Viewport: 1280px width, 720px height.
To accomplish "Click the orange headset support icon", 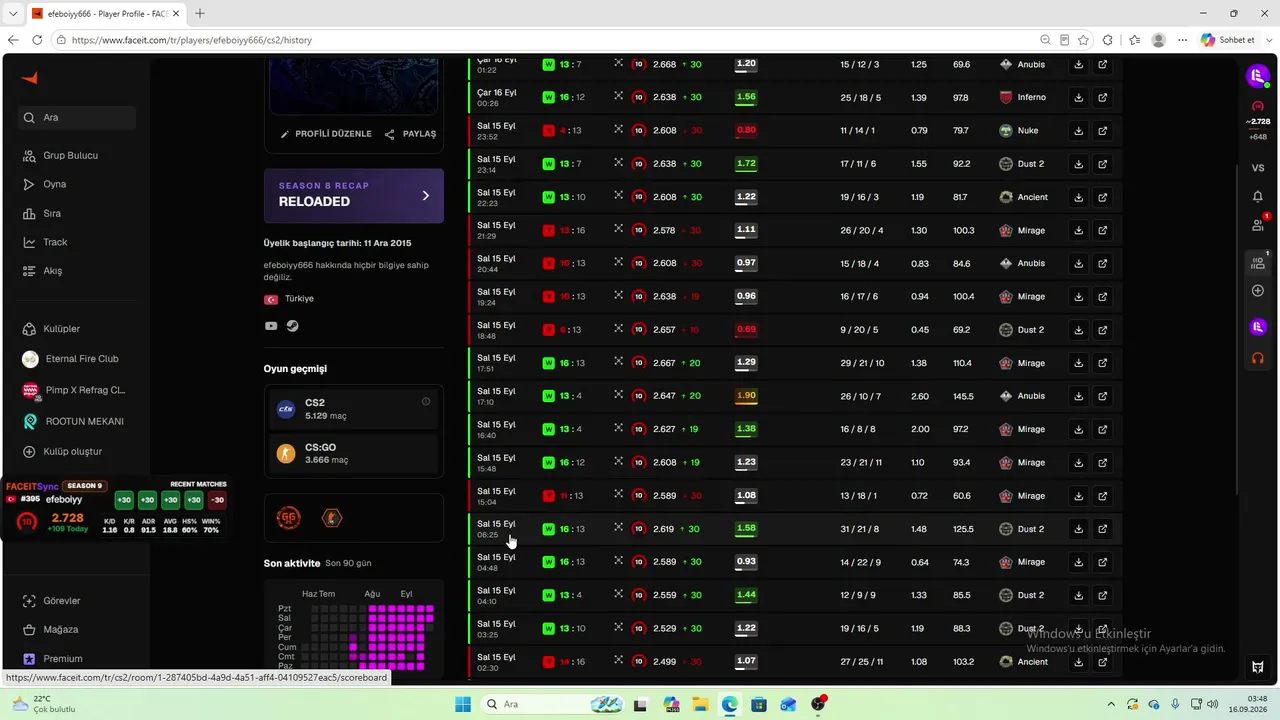I will point(1258,357).
